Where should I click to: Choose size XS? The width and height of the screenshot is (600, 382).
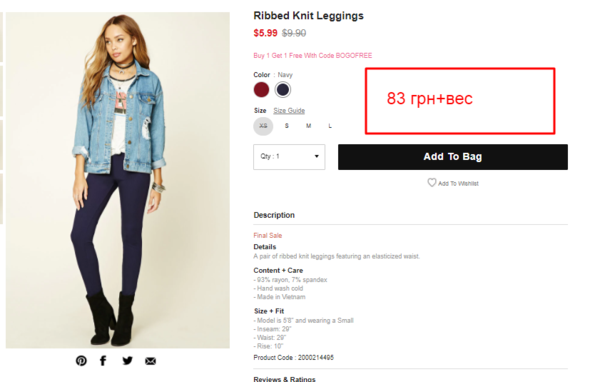coord(263,126)
